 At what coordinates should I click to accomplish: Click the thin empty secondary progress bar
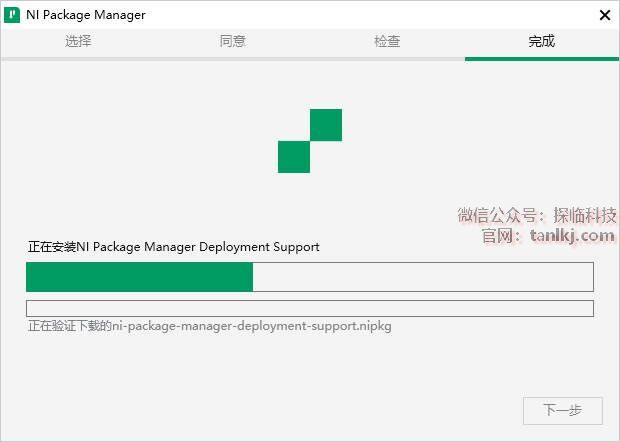tap(310, 308)
